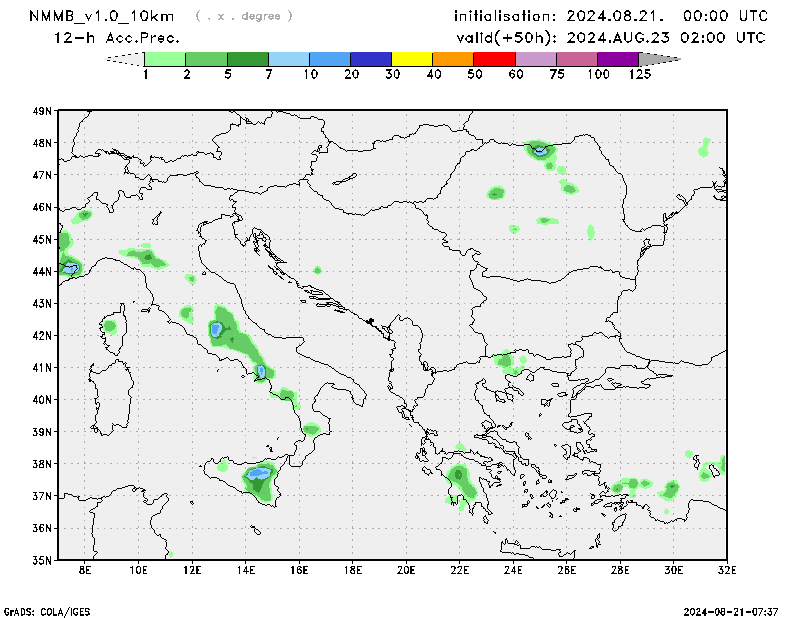Click the orange 40–50 legend color

(x=454, y=60)
